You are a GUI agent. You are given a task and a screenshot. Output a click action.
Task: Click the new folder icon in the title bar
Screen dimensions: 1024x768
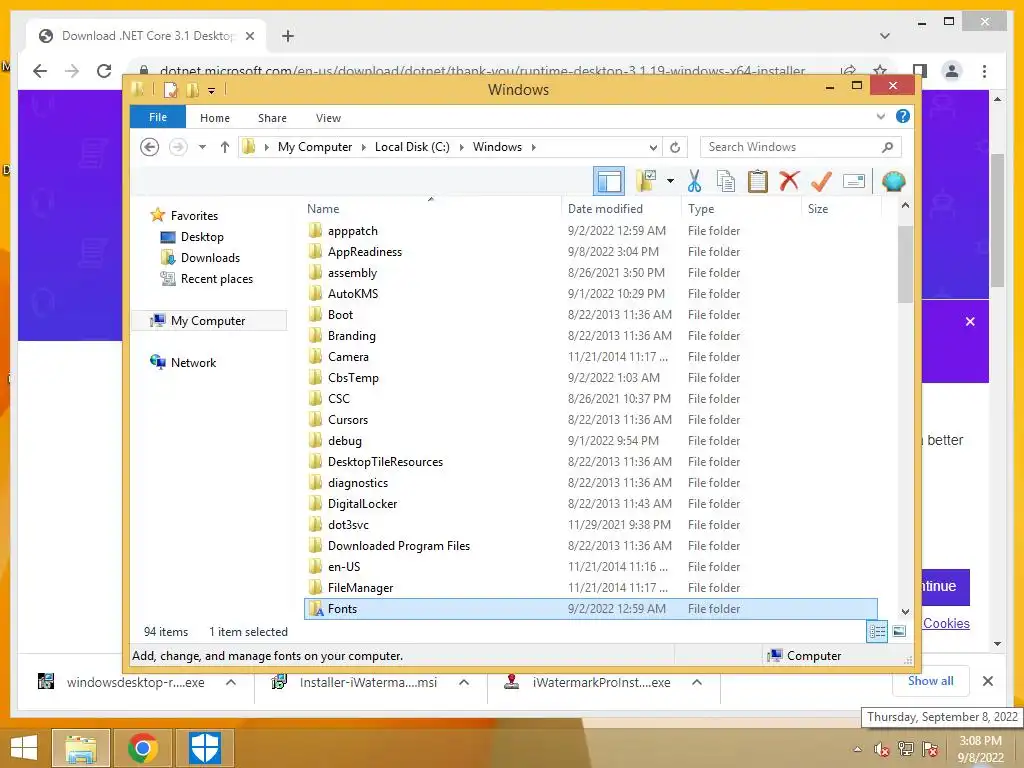click(x=192, y=89)
